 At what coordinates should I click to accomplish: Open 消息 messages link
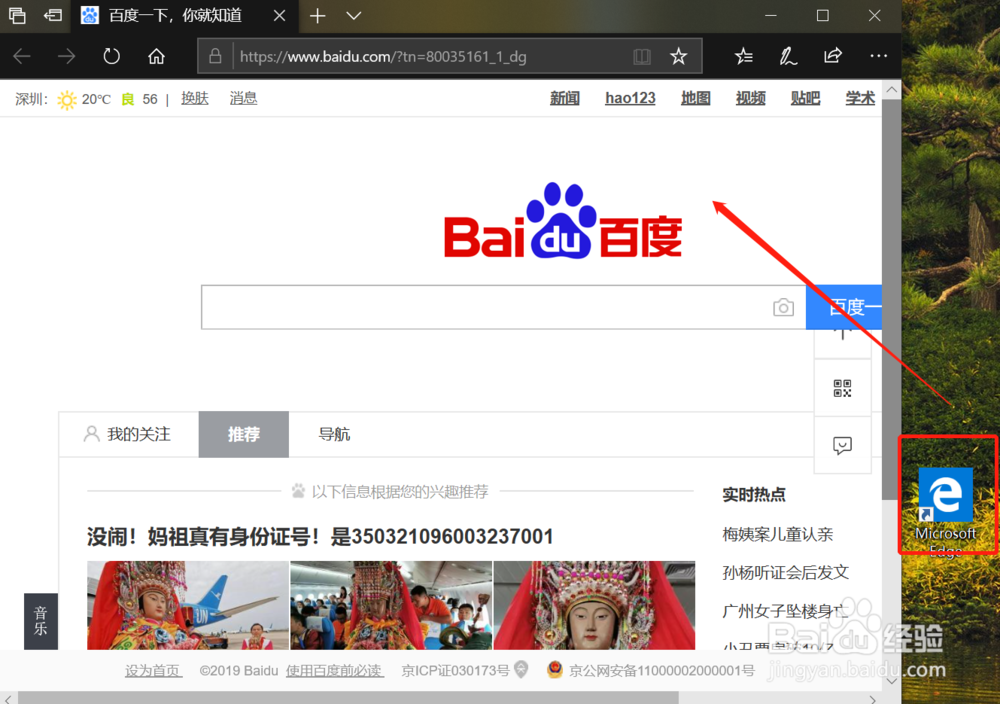(243, 98)
